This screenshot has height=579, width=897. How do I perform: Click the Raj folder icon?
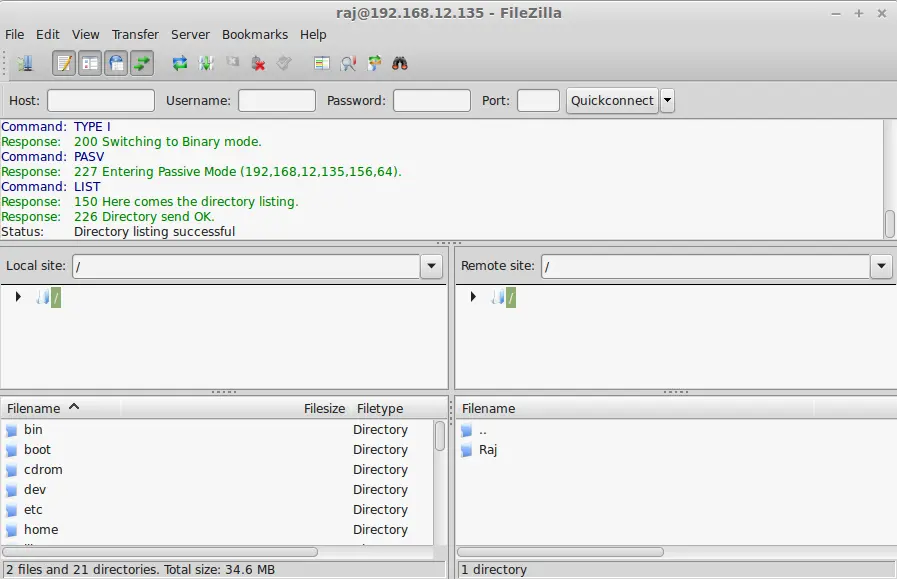[x=467, y=450]
